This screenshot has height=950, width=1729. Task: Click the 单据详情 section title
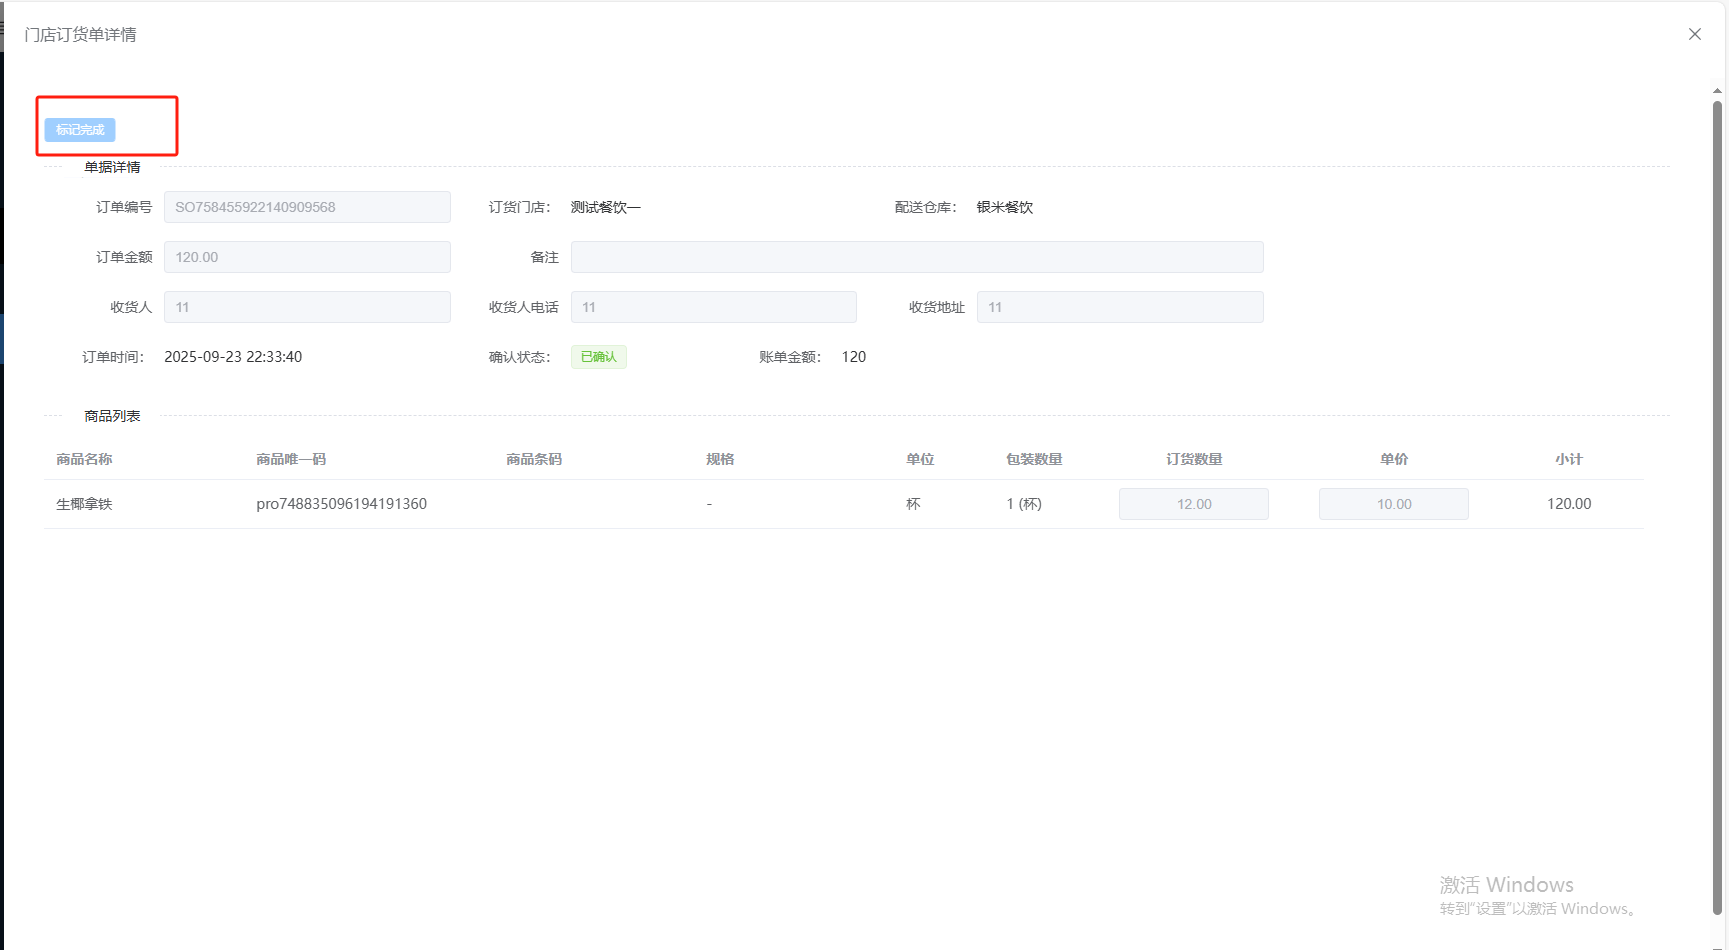(112, 167)
